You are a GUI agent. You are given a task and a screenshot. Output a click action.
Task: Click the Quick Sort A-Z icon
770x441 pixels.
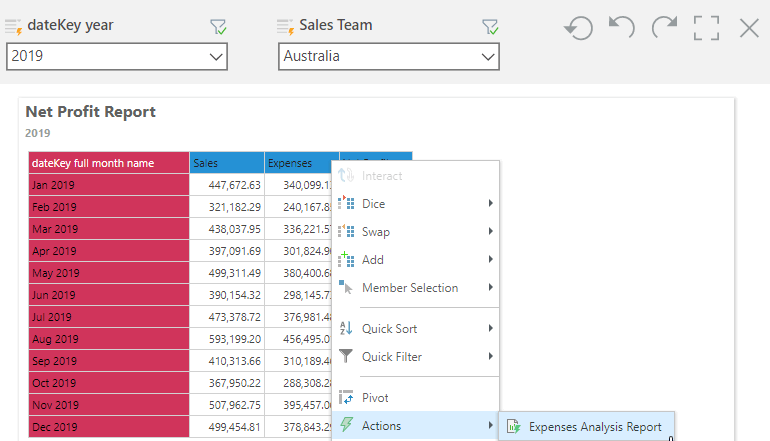pos(346,328)
